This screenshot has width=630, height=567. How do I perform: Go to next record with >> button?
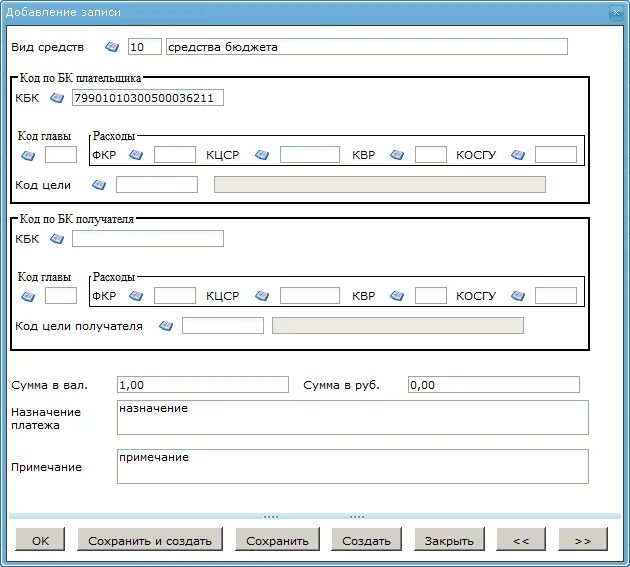(x=583, y=539)
